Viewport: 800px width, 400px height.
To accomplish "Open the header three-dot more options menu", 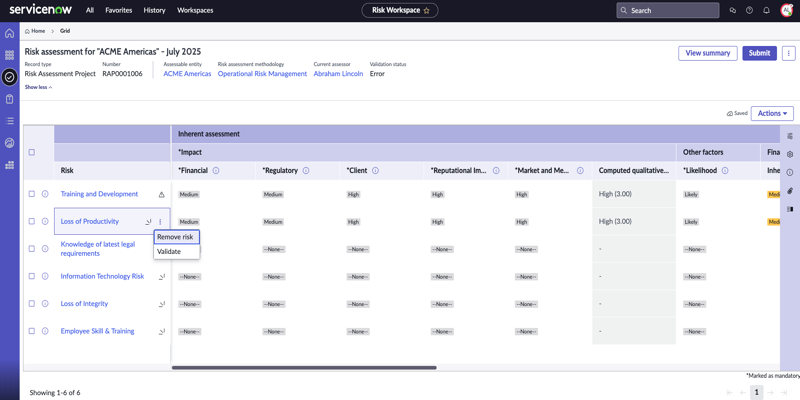I will pos(788,53).
